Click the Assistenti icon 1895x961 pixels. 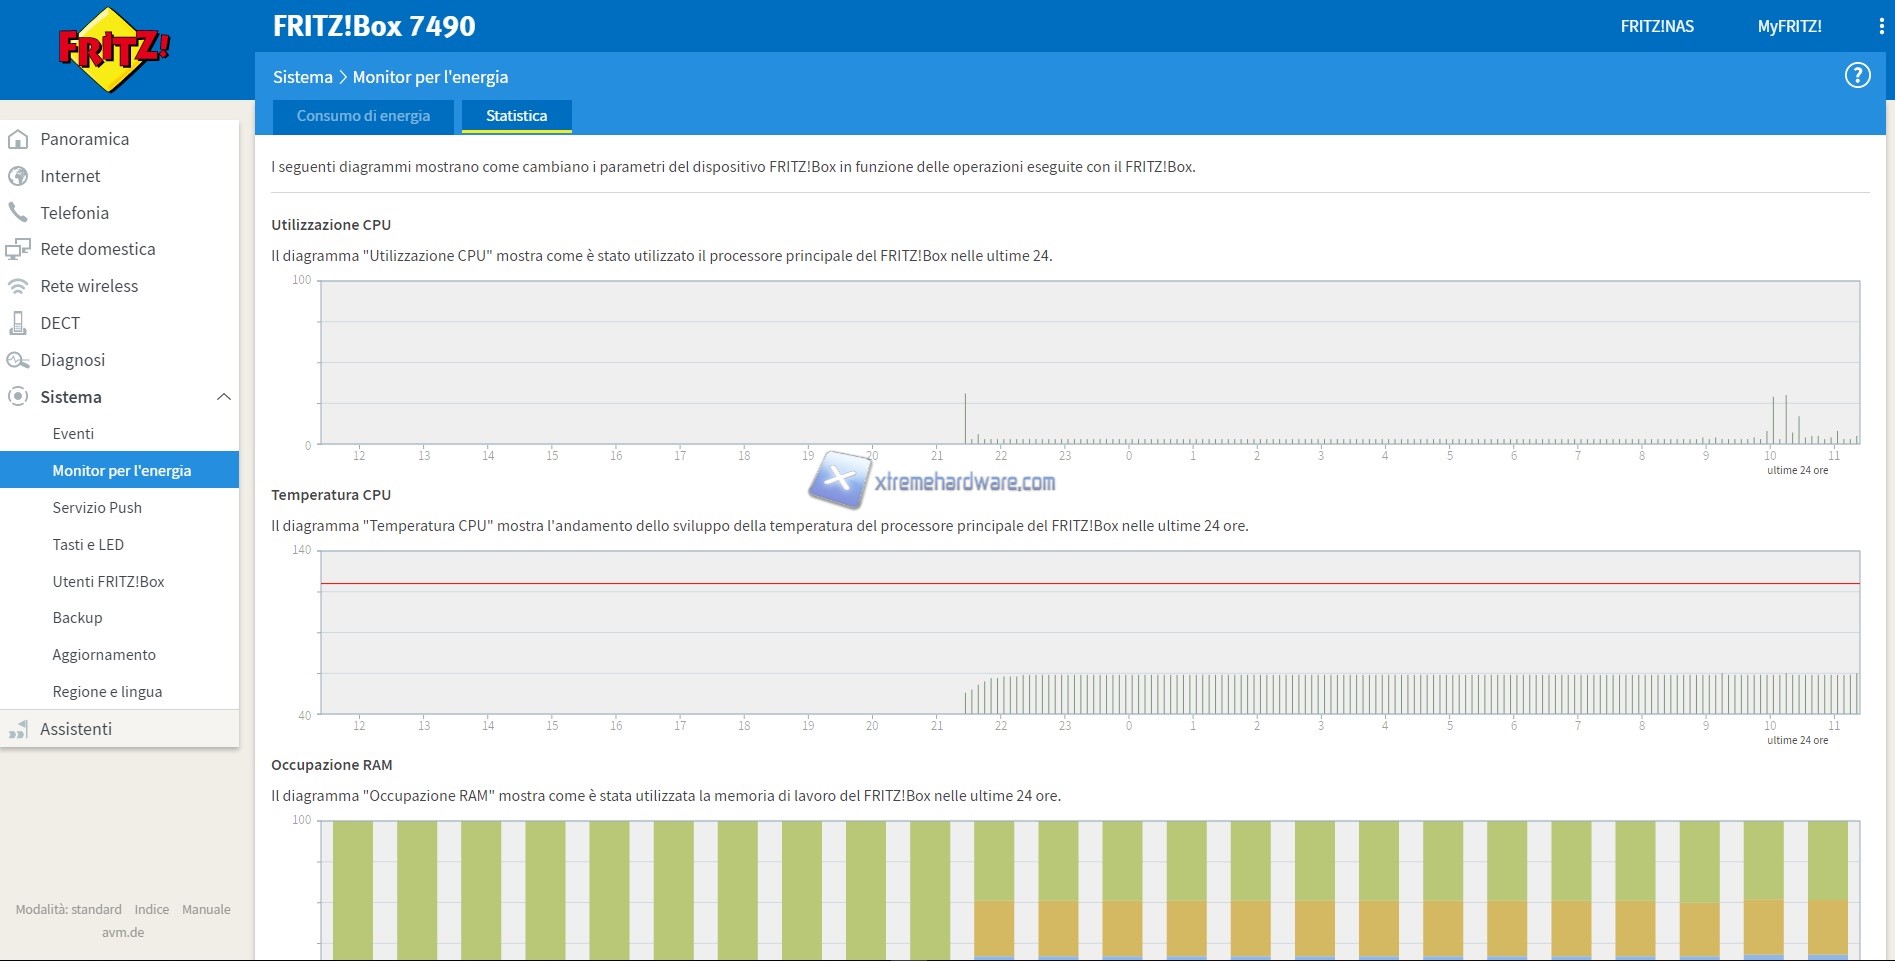[x=18, y=730]
